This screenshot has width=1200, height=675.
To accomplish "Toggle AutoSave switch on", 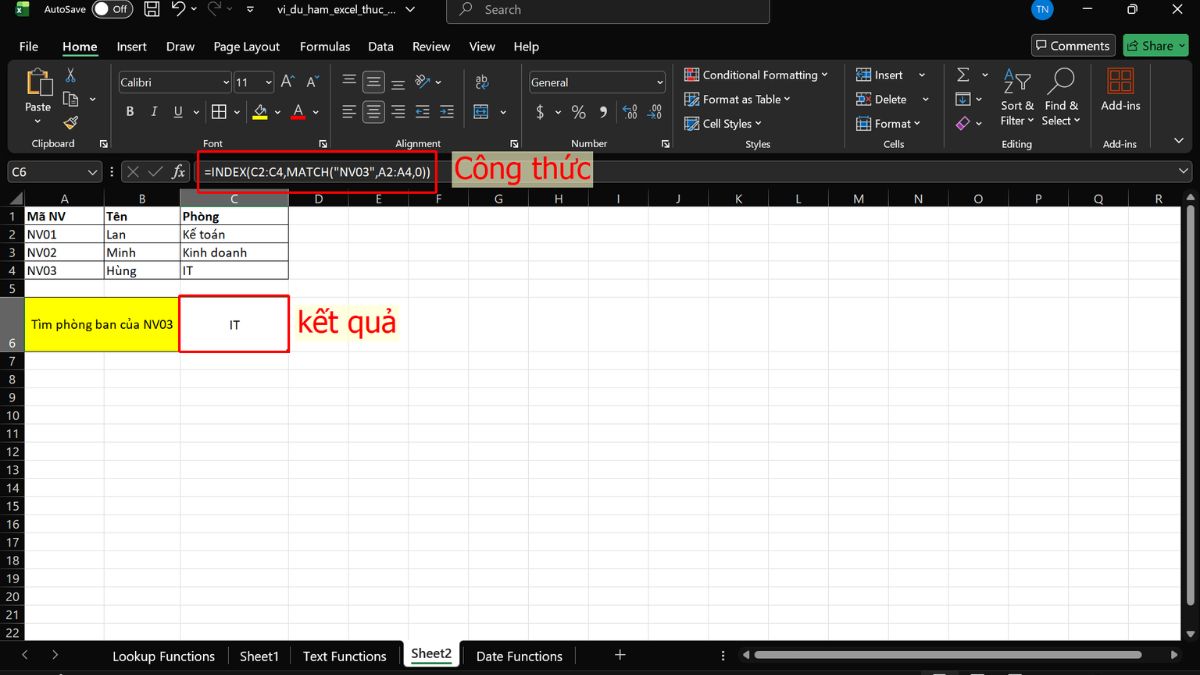I will tap(112, 10).
